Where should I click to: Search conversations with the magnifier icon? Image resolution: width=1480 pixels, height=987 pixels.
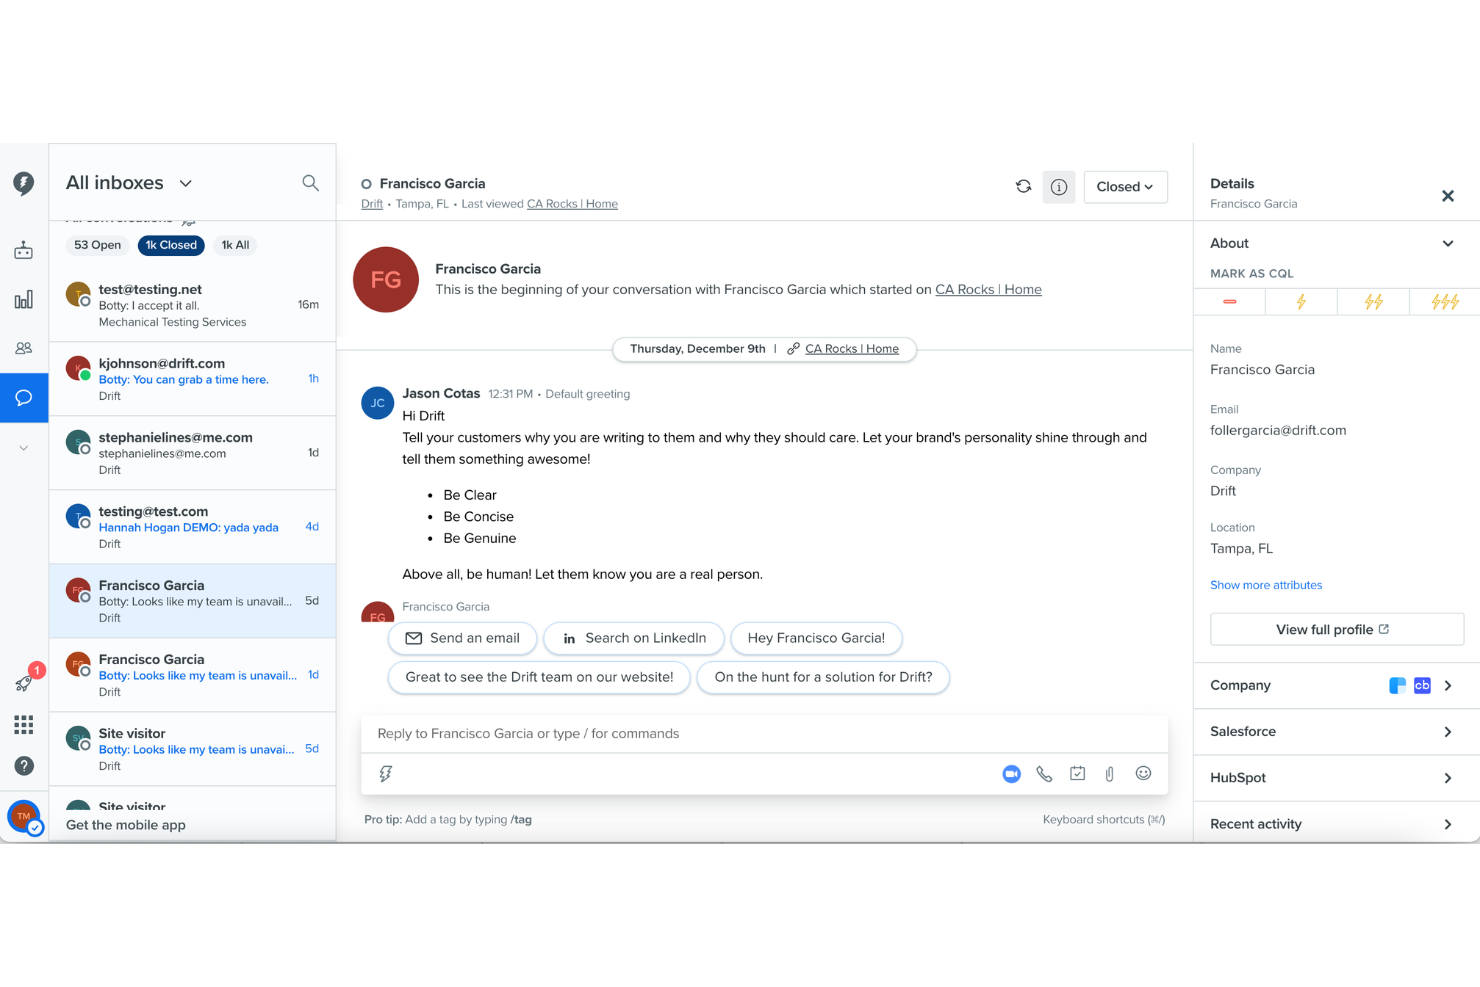[x=311, y=183]
